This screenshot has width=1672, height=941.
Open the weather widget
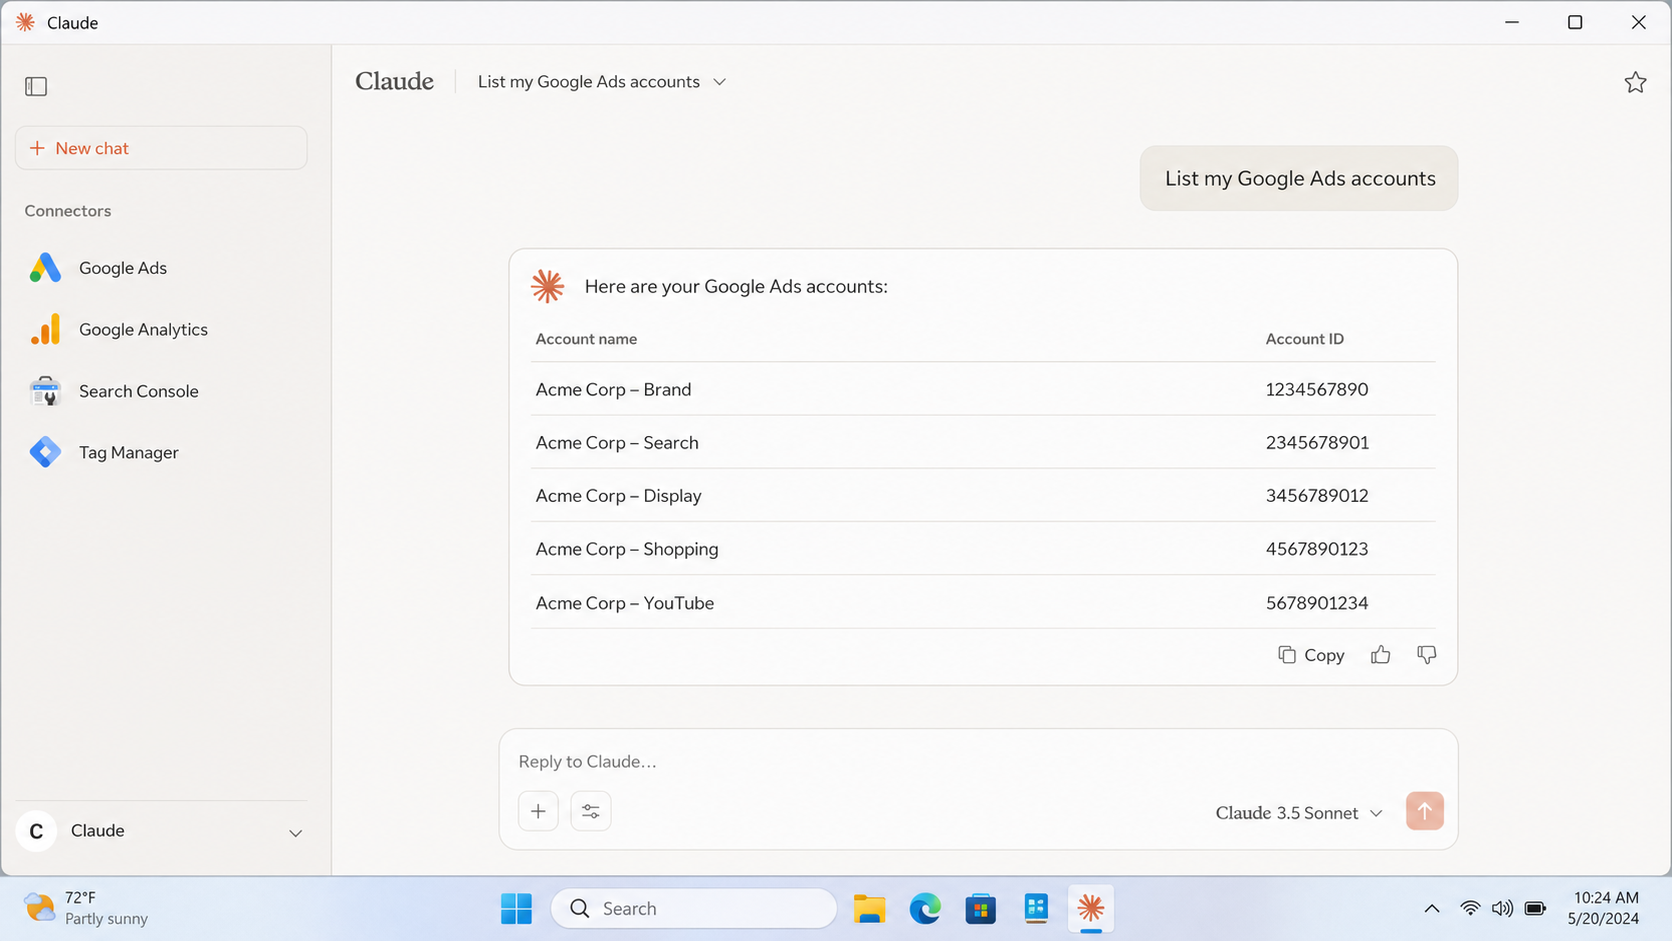tap(87, 908)
